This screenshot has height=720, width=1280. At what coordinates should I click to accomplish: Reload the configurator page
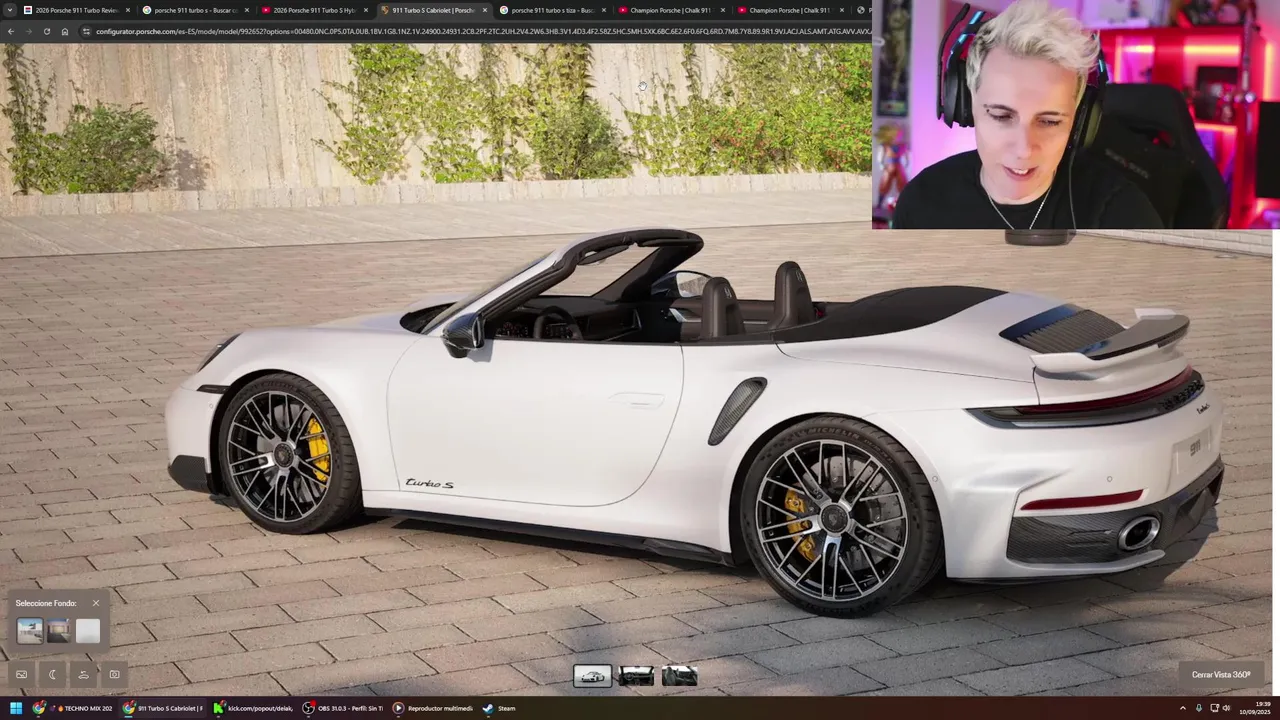coord(46,31)
